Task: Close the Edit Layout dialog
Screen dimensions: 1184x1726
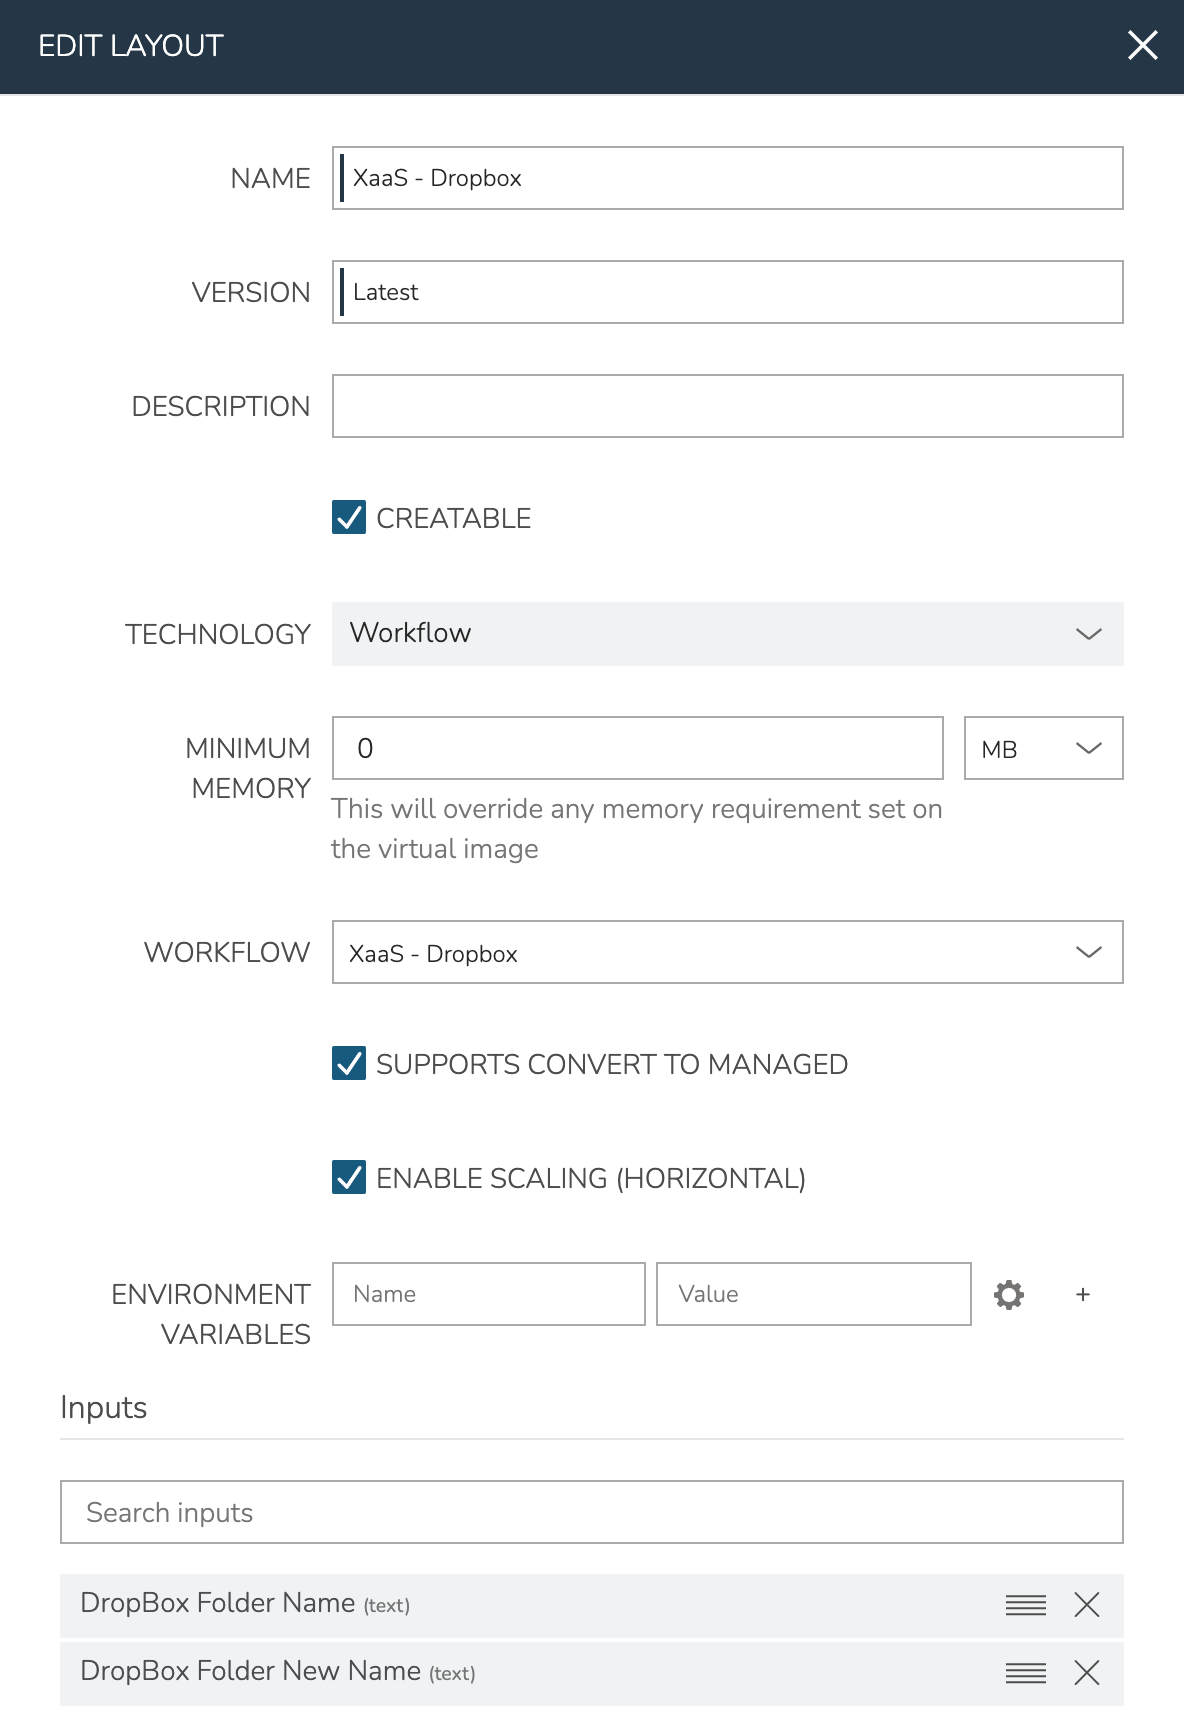Action: coord(1142,45)
